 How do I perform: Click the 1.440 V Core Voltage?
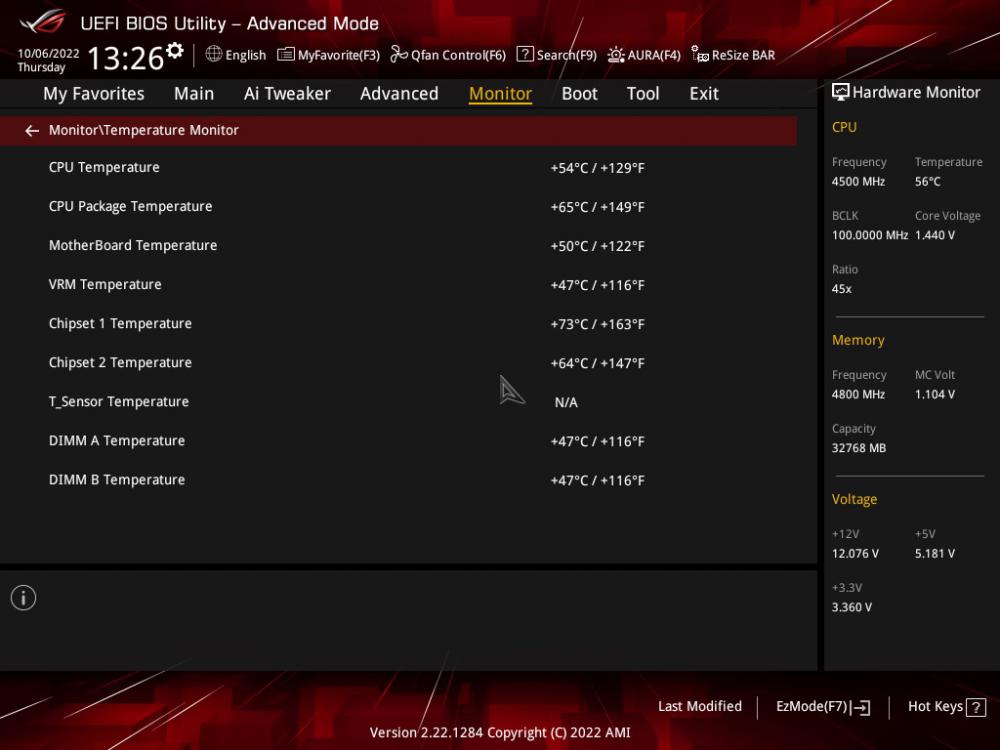pos(935,235)
